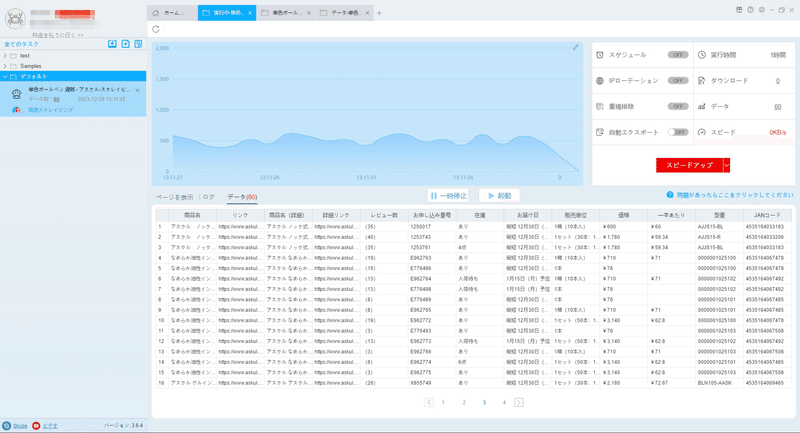Click the red video icon beside ビデオ

[x=36, y=426]
